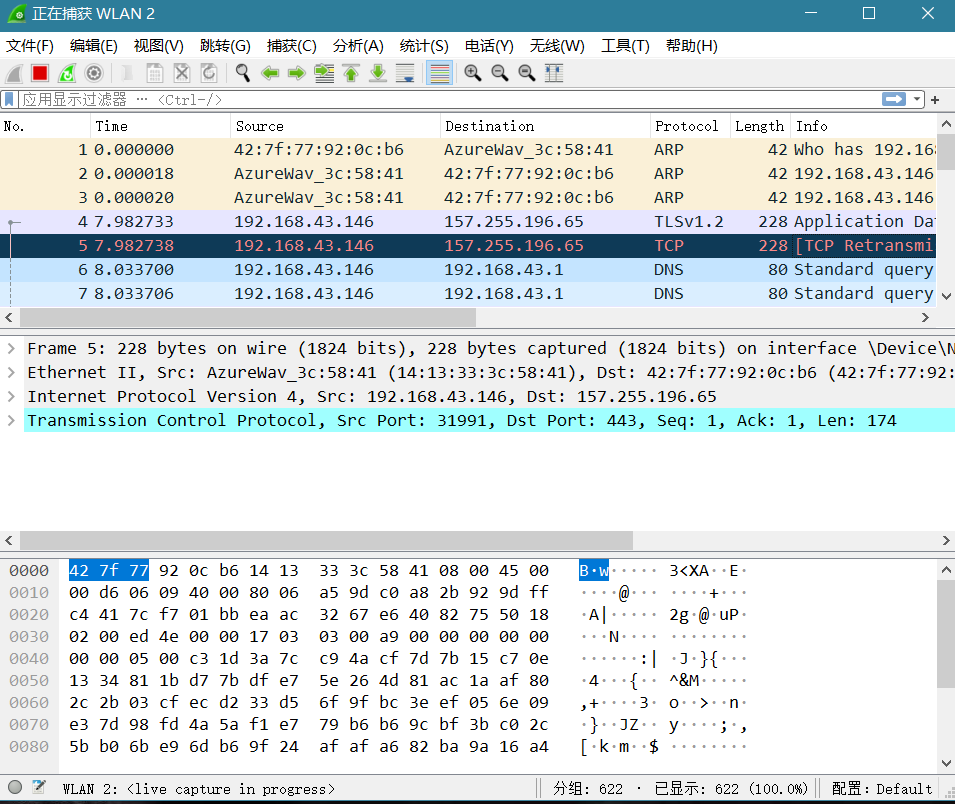Screen dimensions: 955x804
Task: Click into the display filter field
Action: [x=449, y=99]
